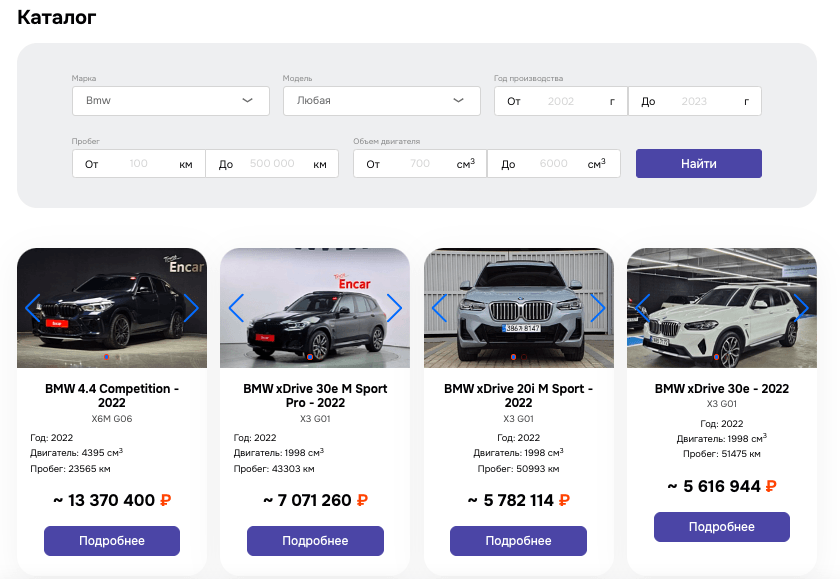840x579 pixels.
Task: Show next photo of white BMW xDrive 30e
Action: (801, 308)
